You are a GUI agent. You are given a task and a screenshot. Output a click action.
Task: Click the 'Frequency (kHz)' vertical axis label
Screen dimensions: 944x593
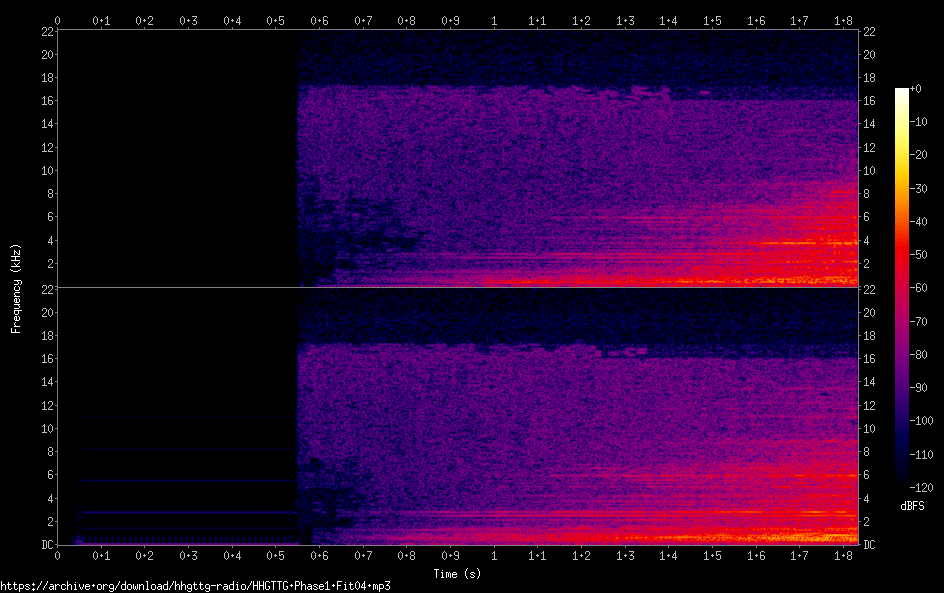pyautogui.click(x=16, y=288)
